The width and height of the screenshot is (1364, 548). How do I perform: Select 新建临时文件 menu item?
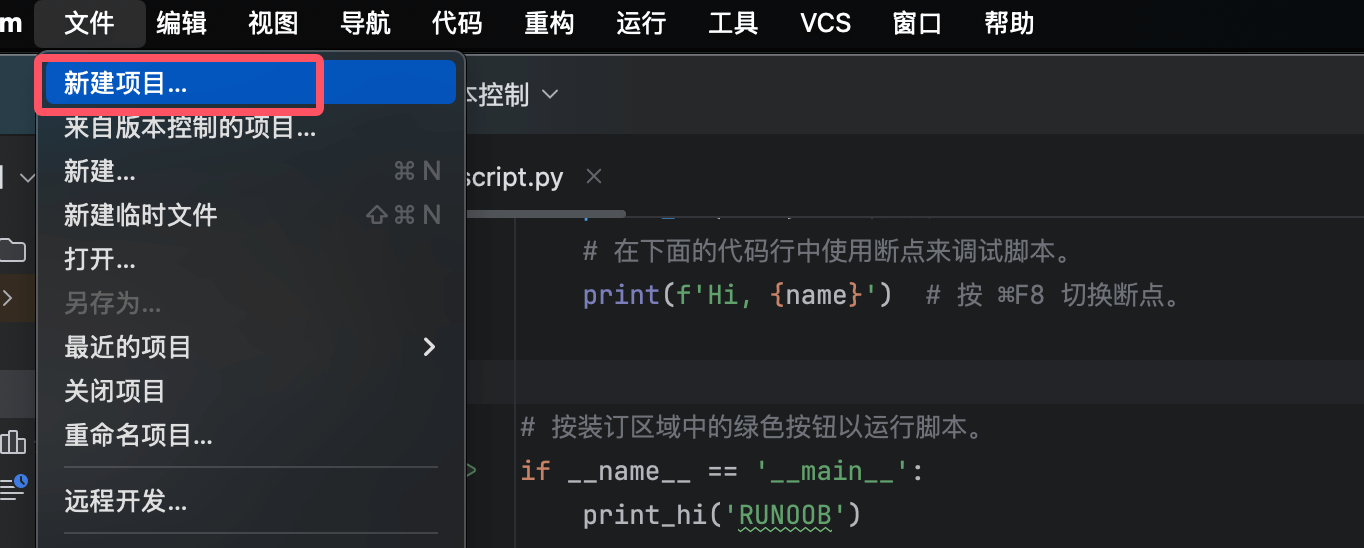140,215
